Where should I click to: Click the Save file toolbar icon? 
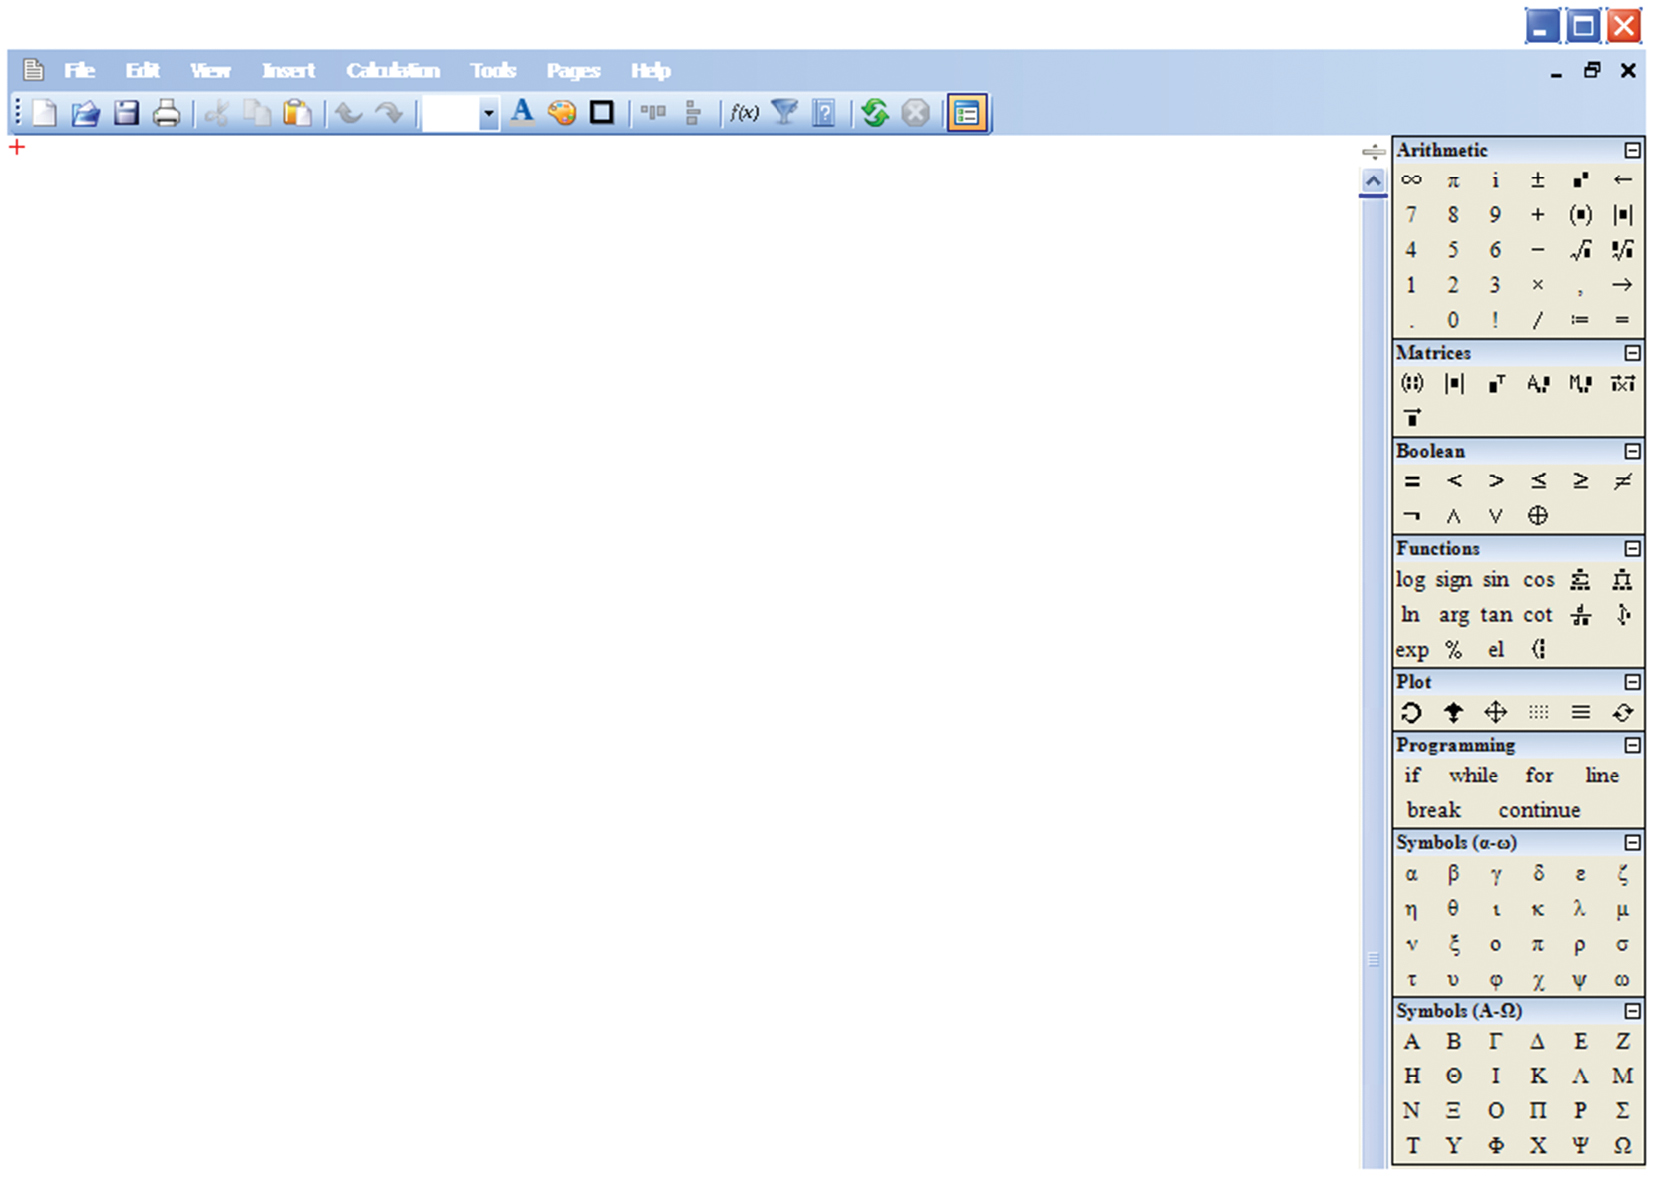126,113
